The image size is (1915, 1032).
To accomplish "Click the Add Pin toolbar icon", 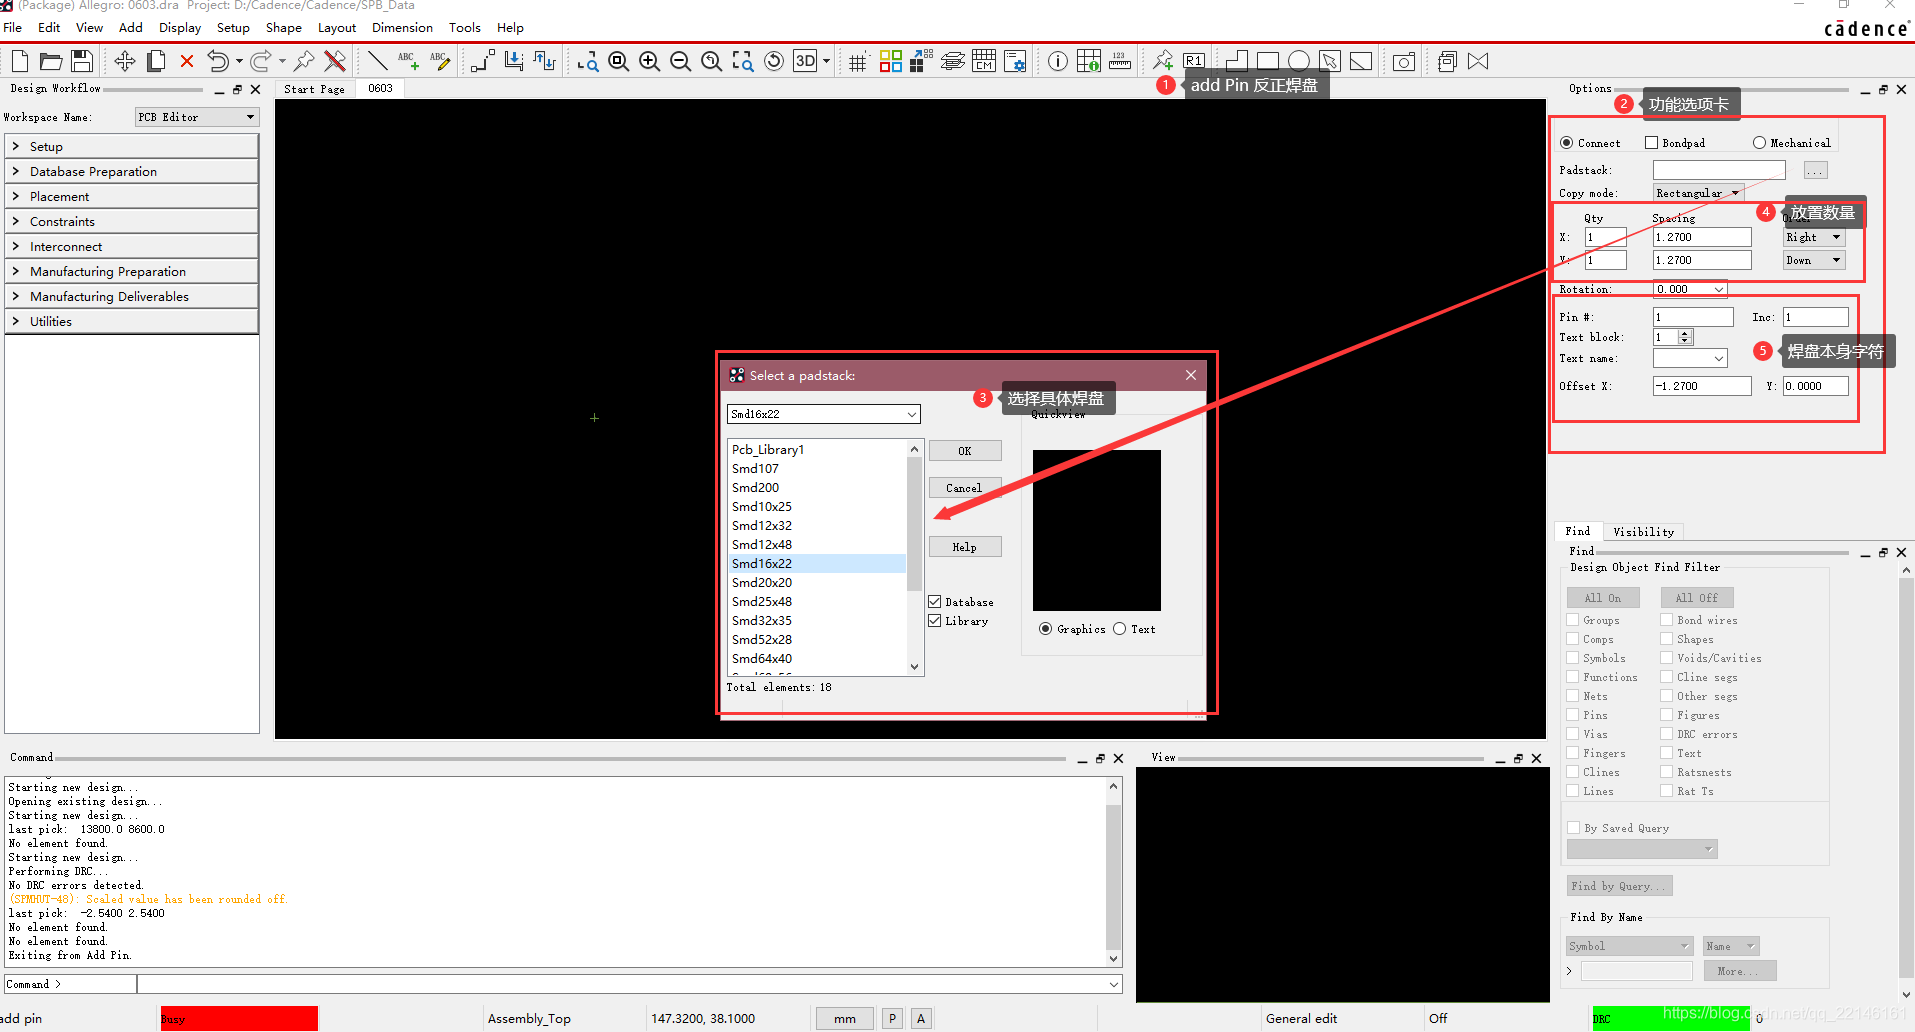I will (1163, 61).
